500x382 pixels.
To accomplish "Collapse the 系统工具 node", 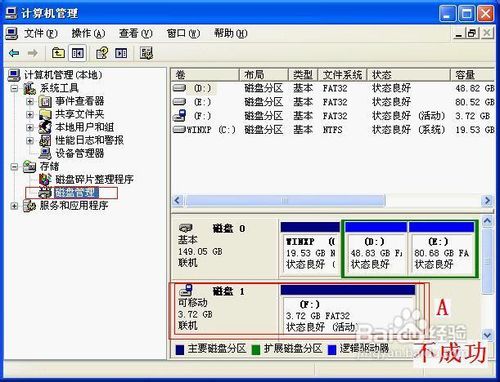I will [x=14, y=88].
